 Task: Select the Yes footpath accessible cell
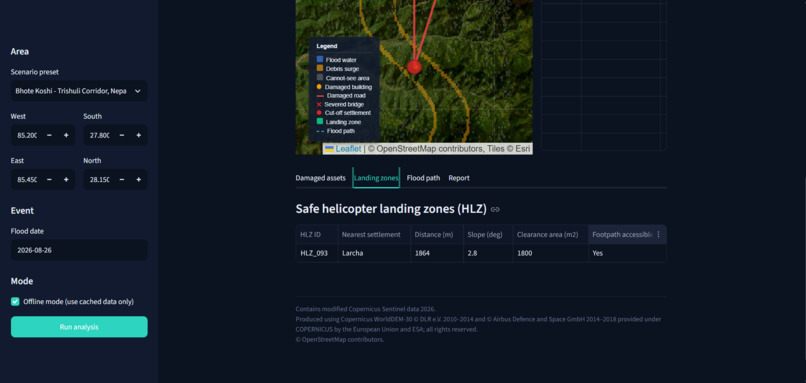point(627,253)
